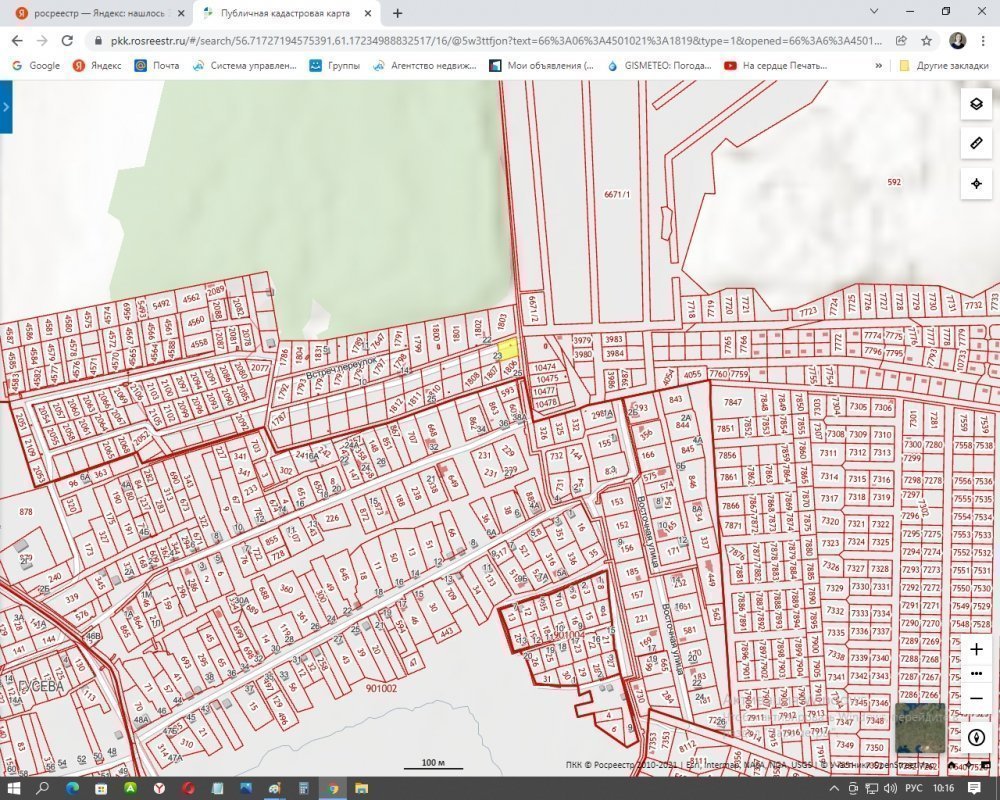Image resolution: width=1000 pixels, height=800 pixels.
Task: Open the Другие закладки bookmarks folder
Action: 943,66
